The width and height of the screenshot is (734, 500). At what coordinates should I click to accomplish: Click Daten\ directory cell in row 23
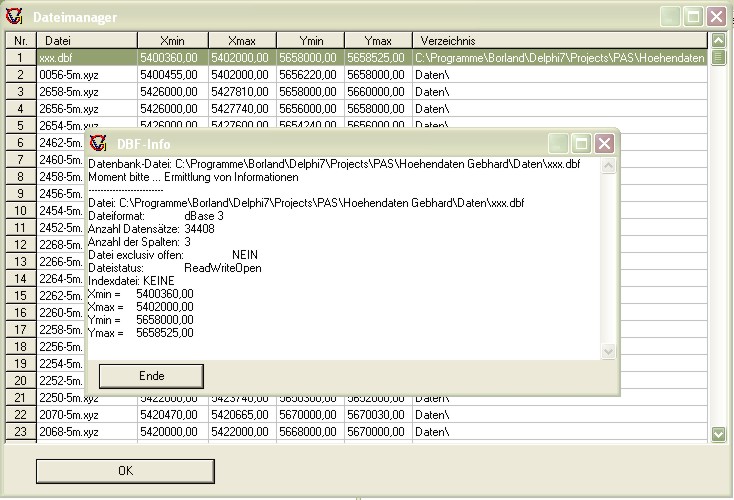pos(560,432)
